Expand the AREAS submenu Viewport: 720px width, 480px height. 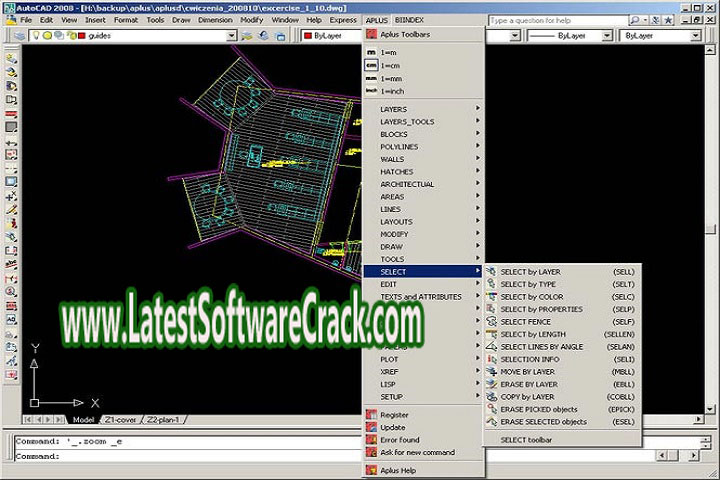pyautogui.click(x=423, y=197)
